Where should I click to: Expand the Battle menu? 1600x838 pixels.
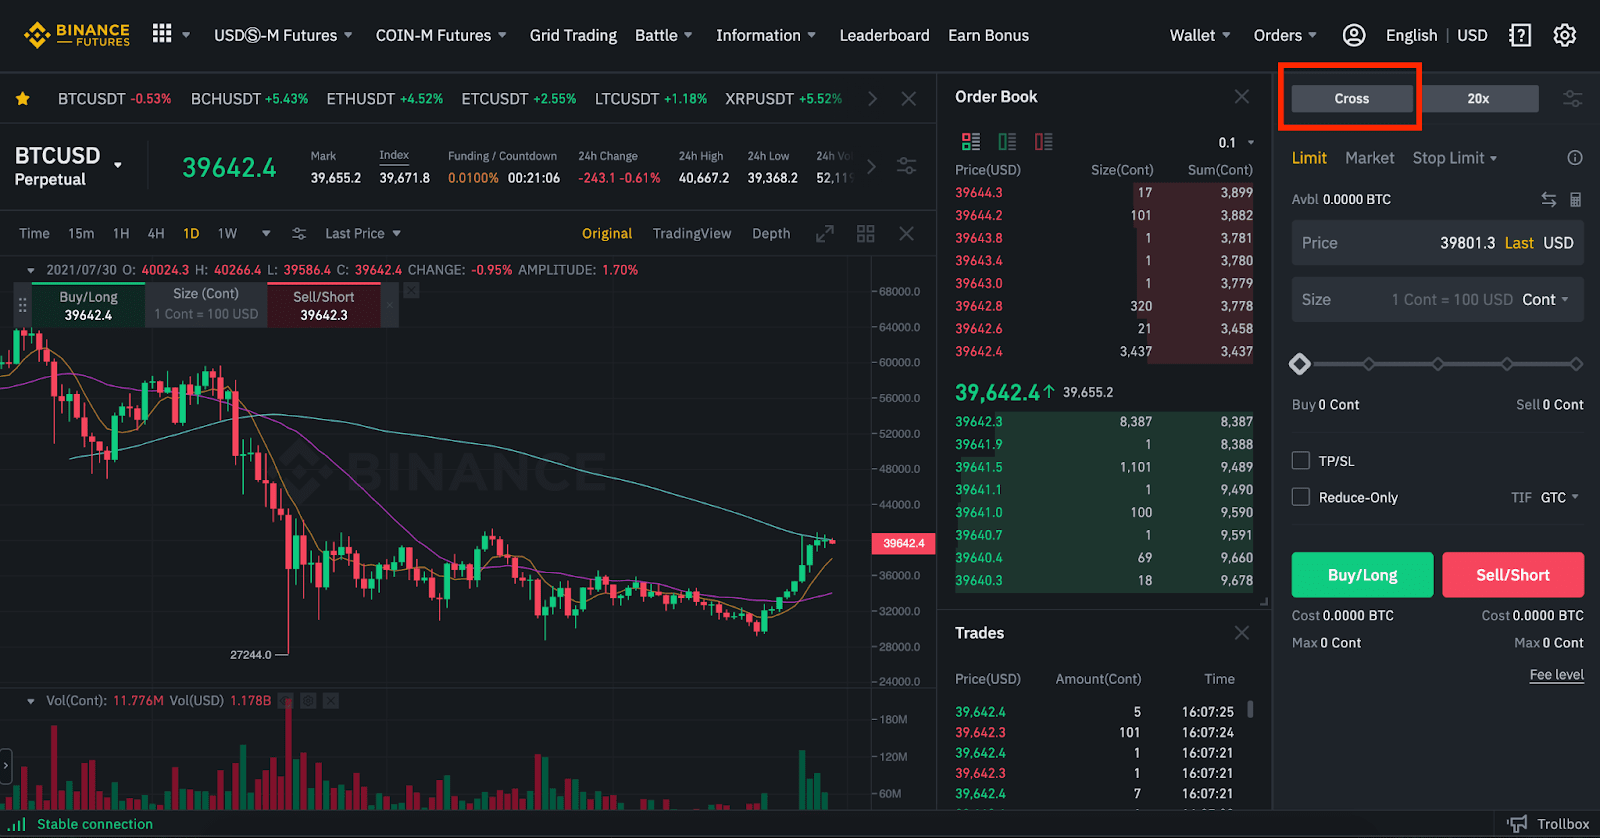(x=664, y=35)
